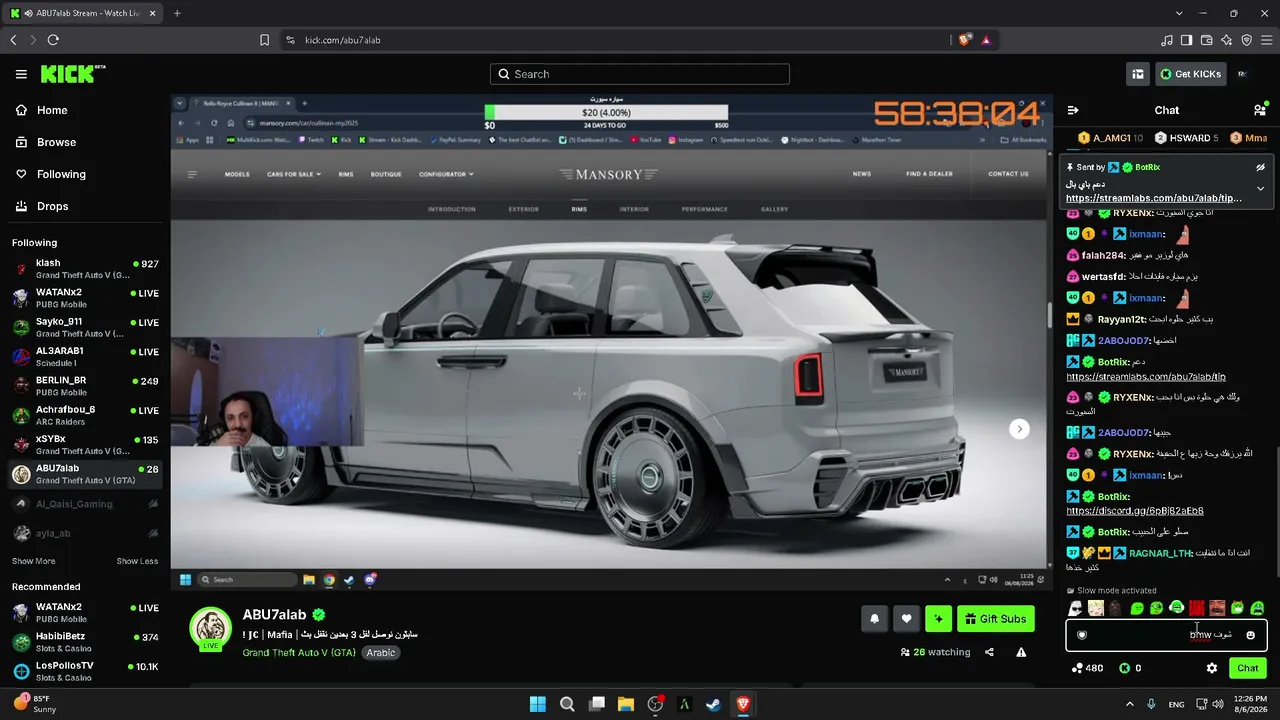The height and width of the screenshot is (720, 1280).
Task: Open the taskbar volume control
Action: (1218, 704)
